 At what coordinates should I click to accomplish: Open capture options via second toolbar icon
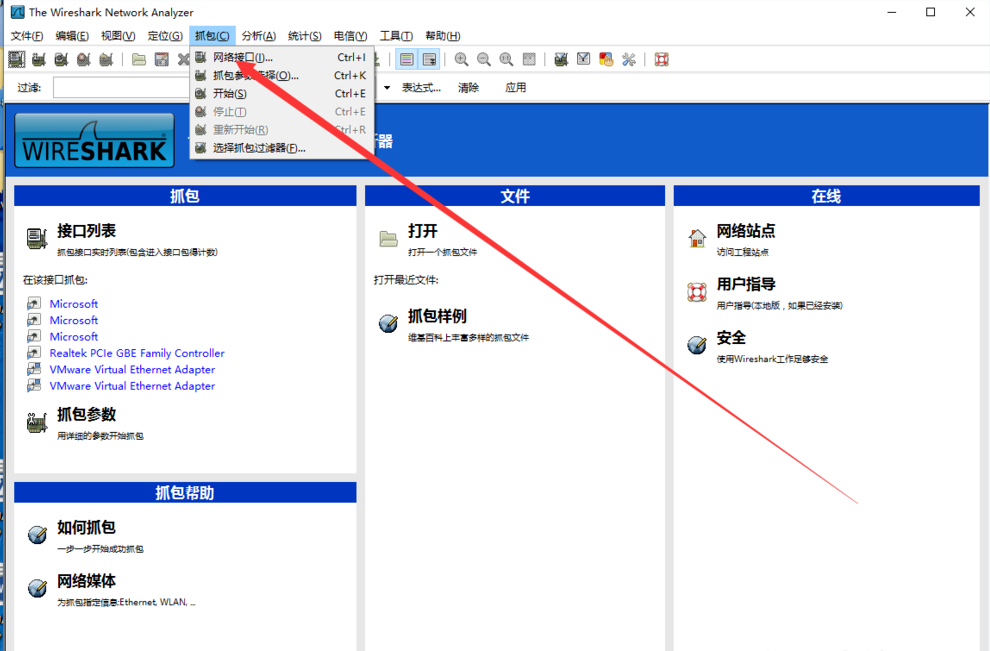[x=39, y=59]
